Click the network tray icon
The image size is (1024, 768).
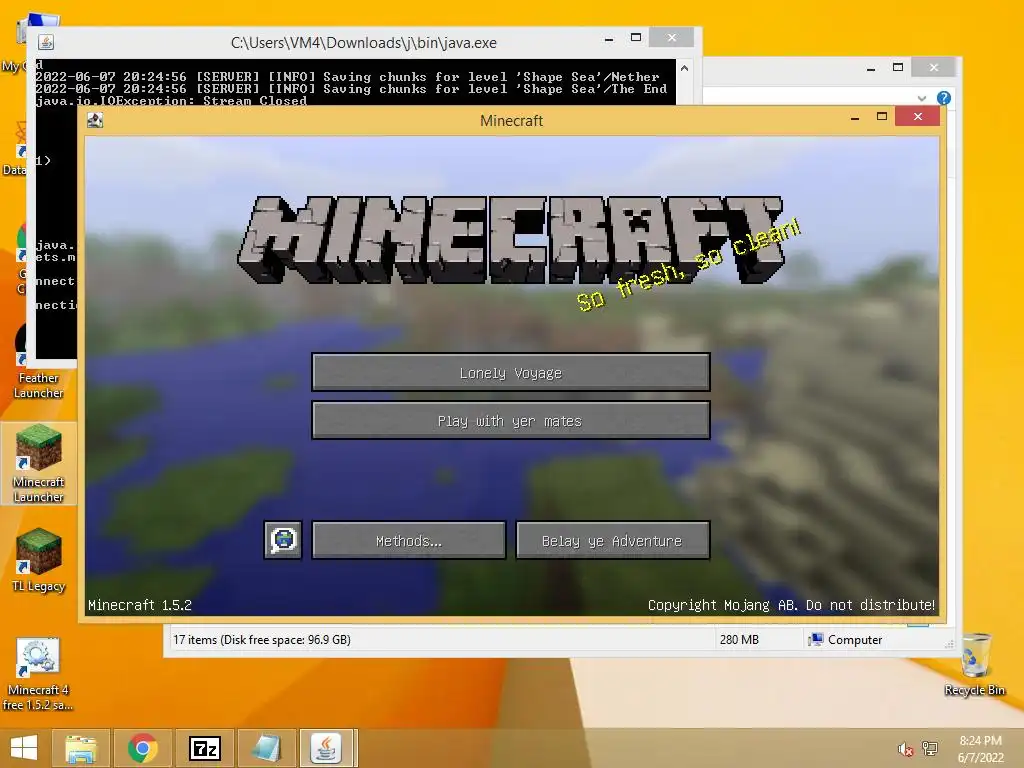(930, 749)
